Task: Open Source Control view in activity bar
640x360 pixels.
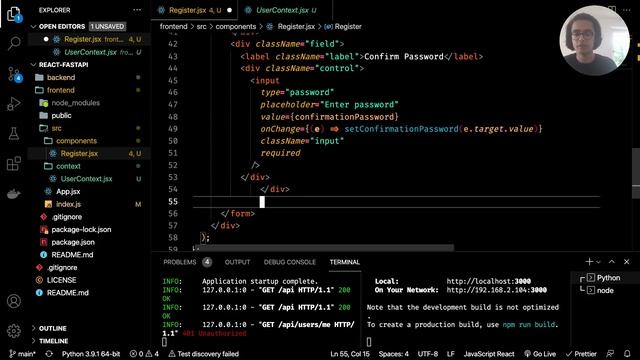Action: [x=14, y=75]
